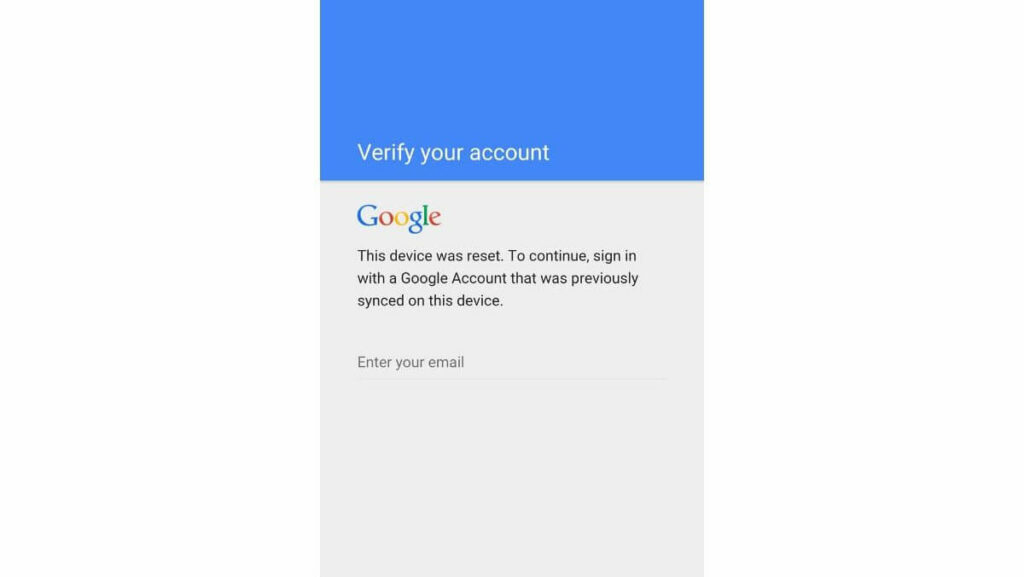Click the underline beneath the email field

(511, 379)
